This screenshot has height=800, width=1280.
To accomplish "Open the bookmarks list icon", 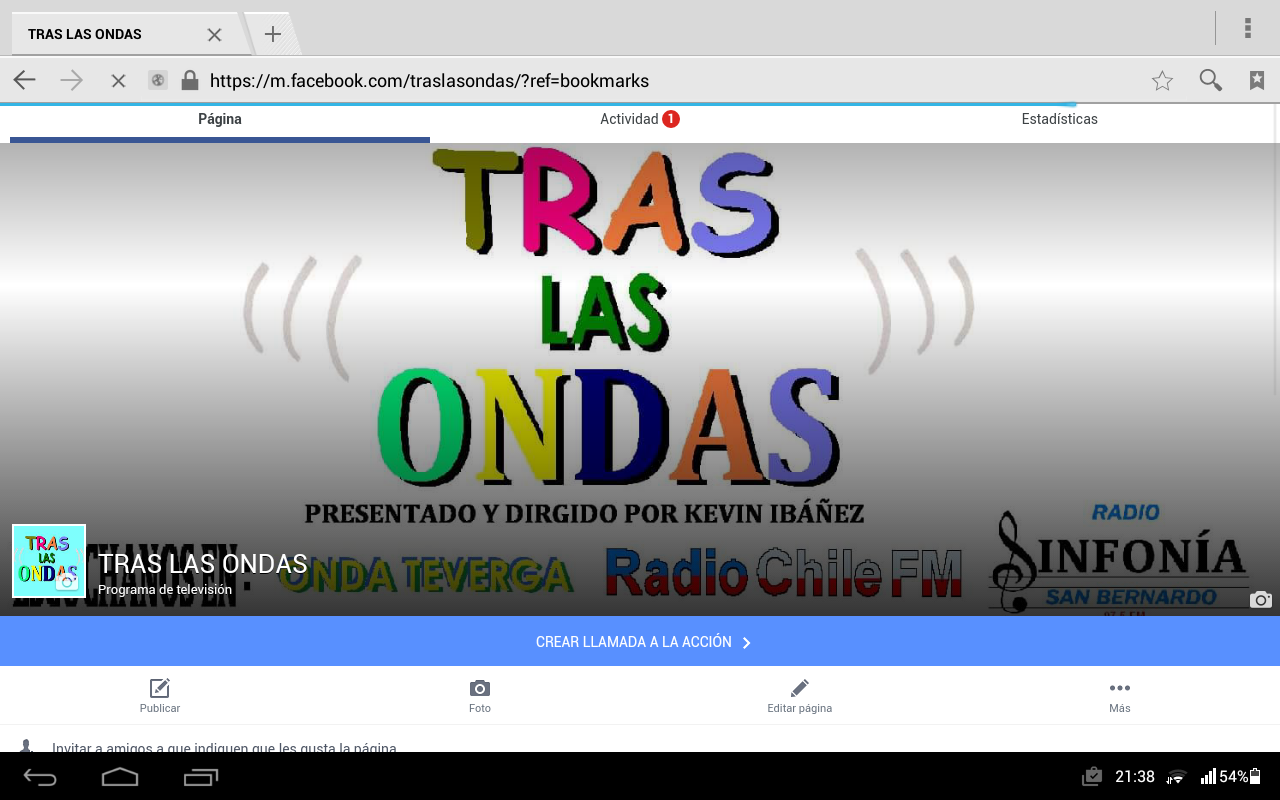I will pos(1257,81).
